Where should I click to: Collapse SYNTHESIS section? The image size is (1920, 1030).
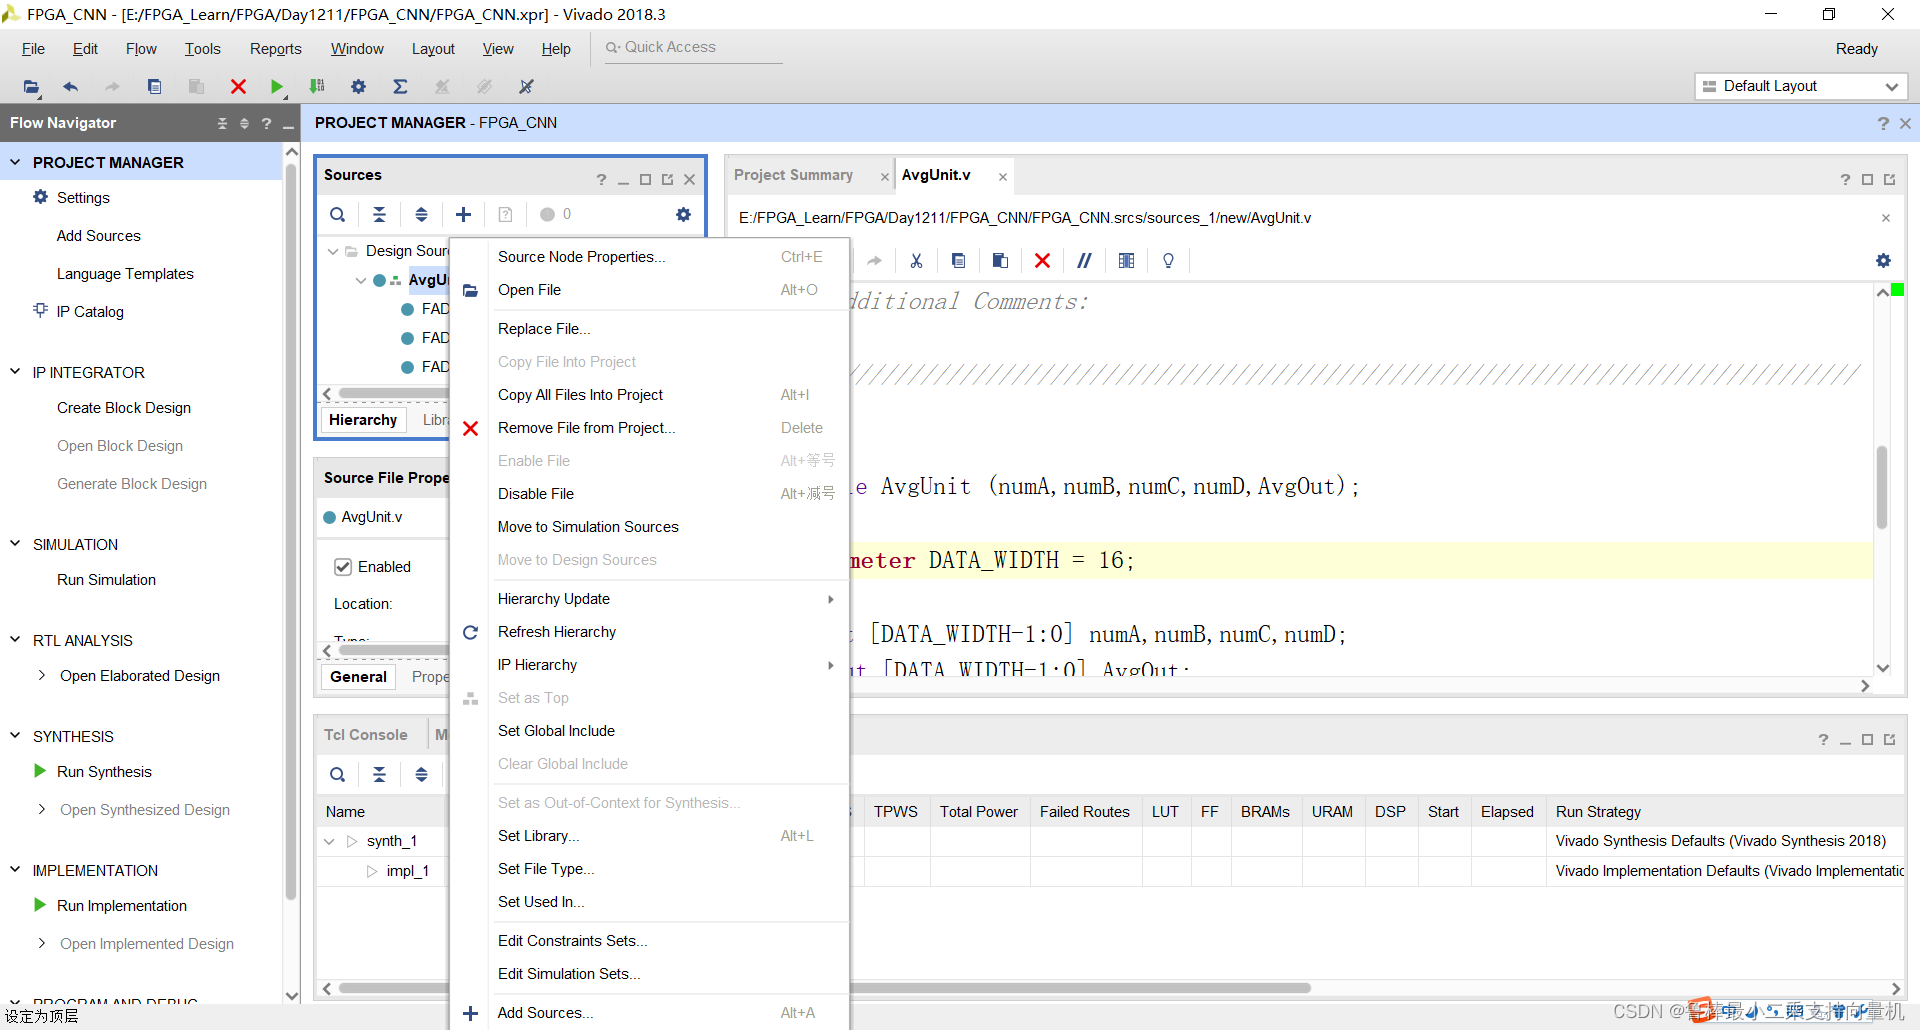click(15, 736)
